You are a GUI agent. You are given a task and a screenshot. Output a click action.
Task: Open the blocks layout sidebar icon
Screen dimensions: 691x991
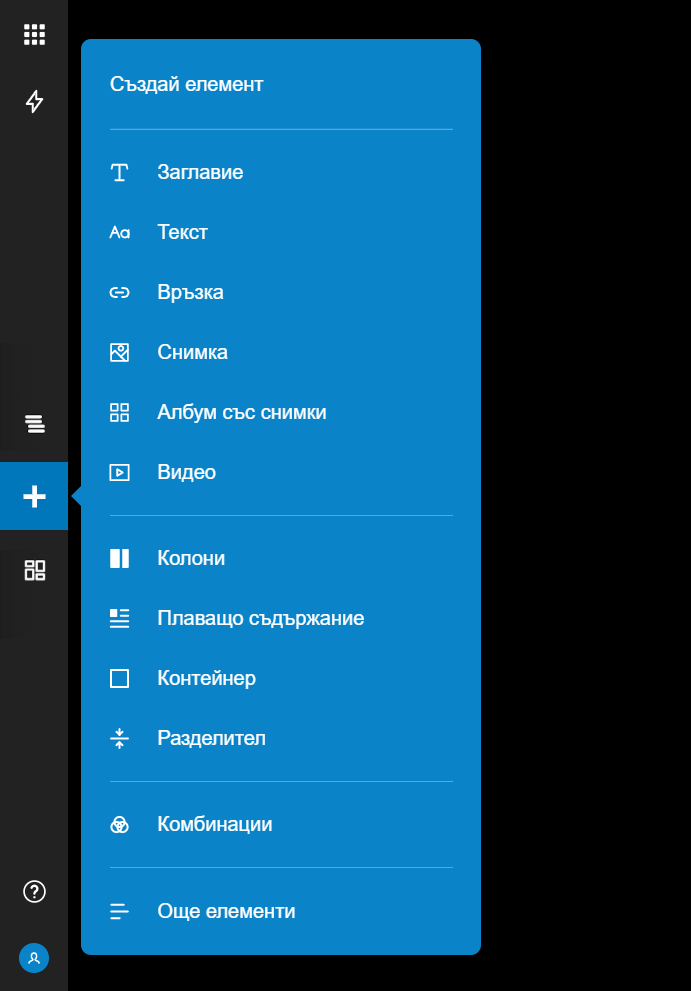click(x=35, y=570)
